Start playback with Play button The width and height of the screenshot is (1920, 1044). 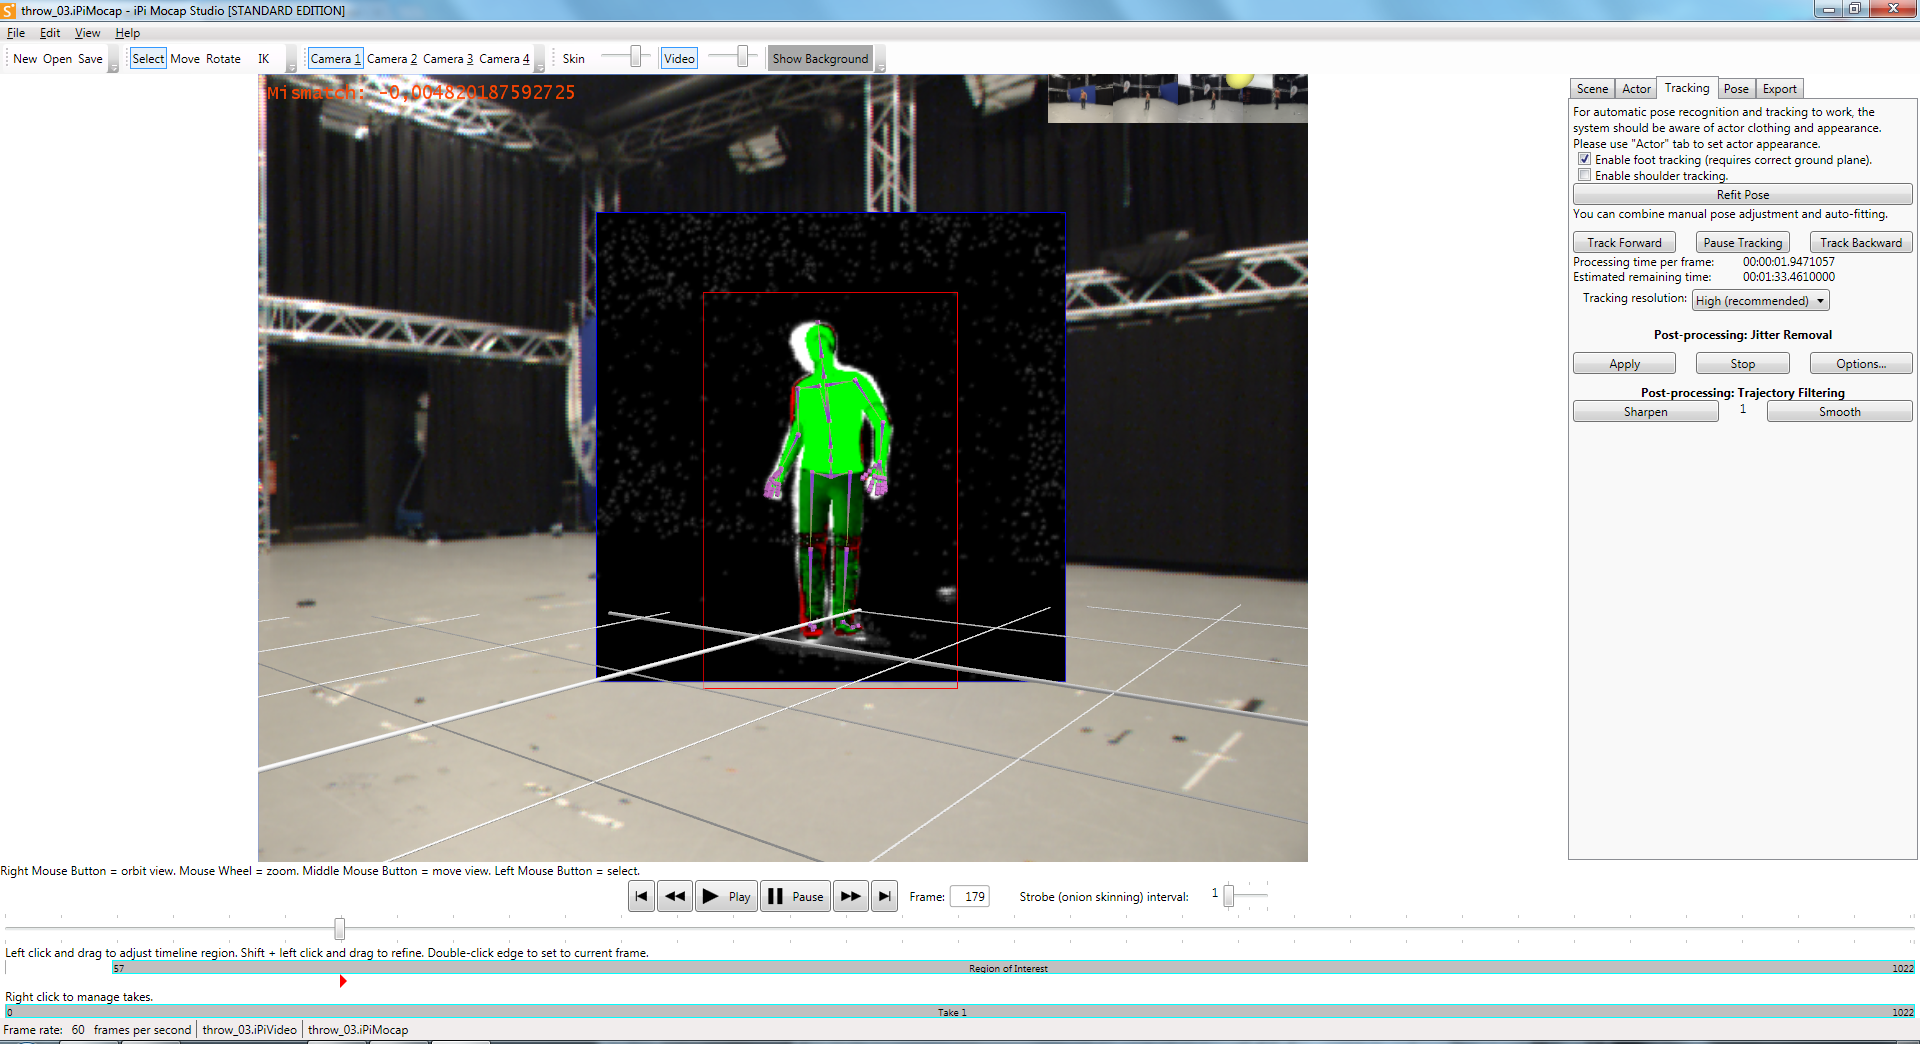click(726, 896)
